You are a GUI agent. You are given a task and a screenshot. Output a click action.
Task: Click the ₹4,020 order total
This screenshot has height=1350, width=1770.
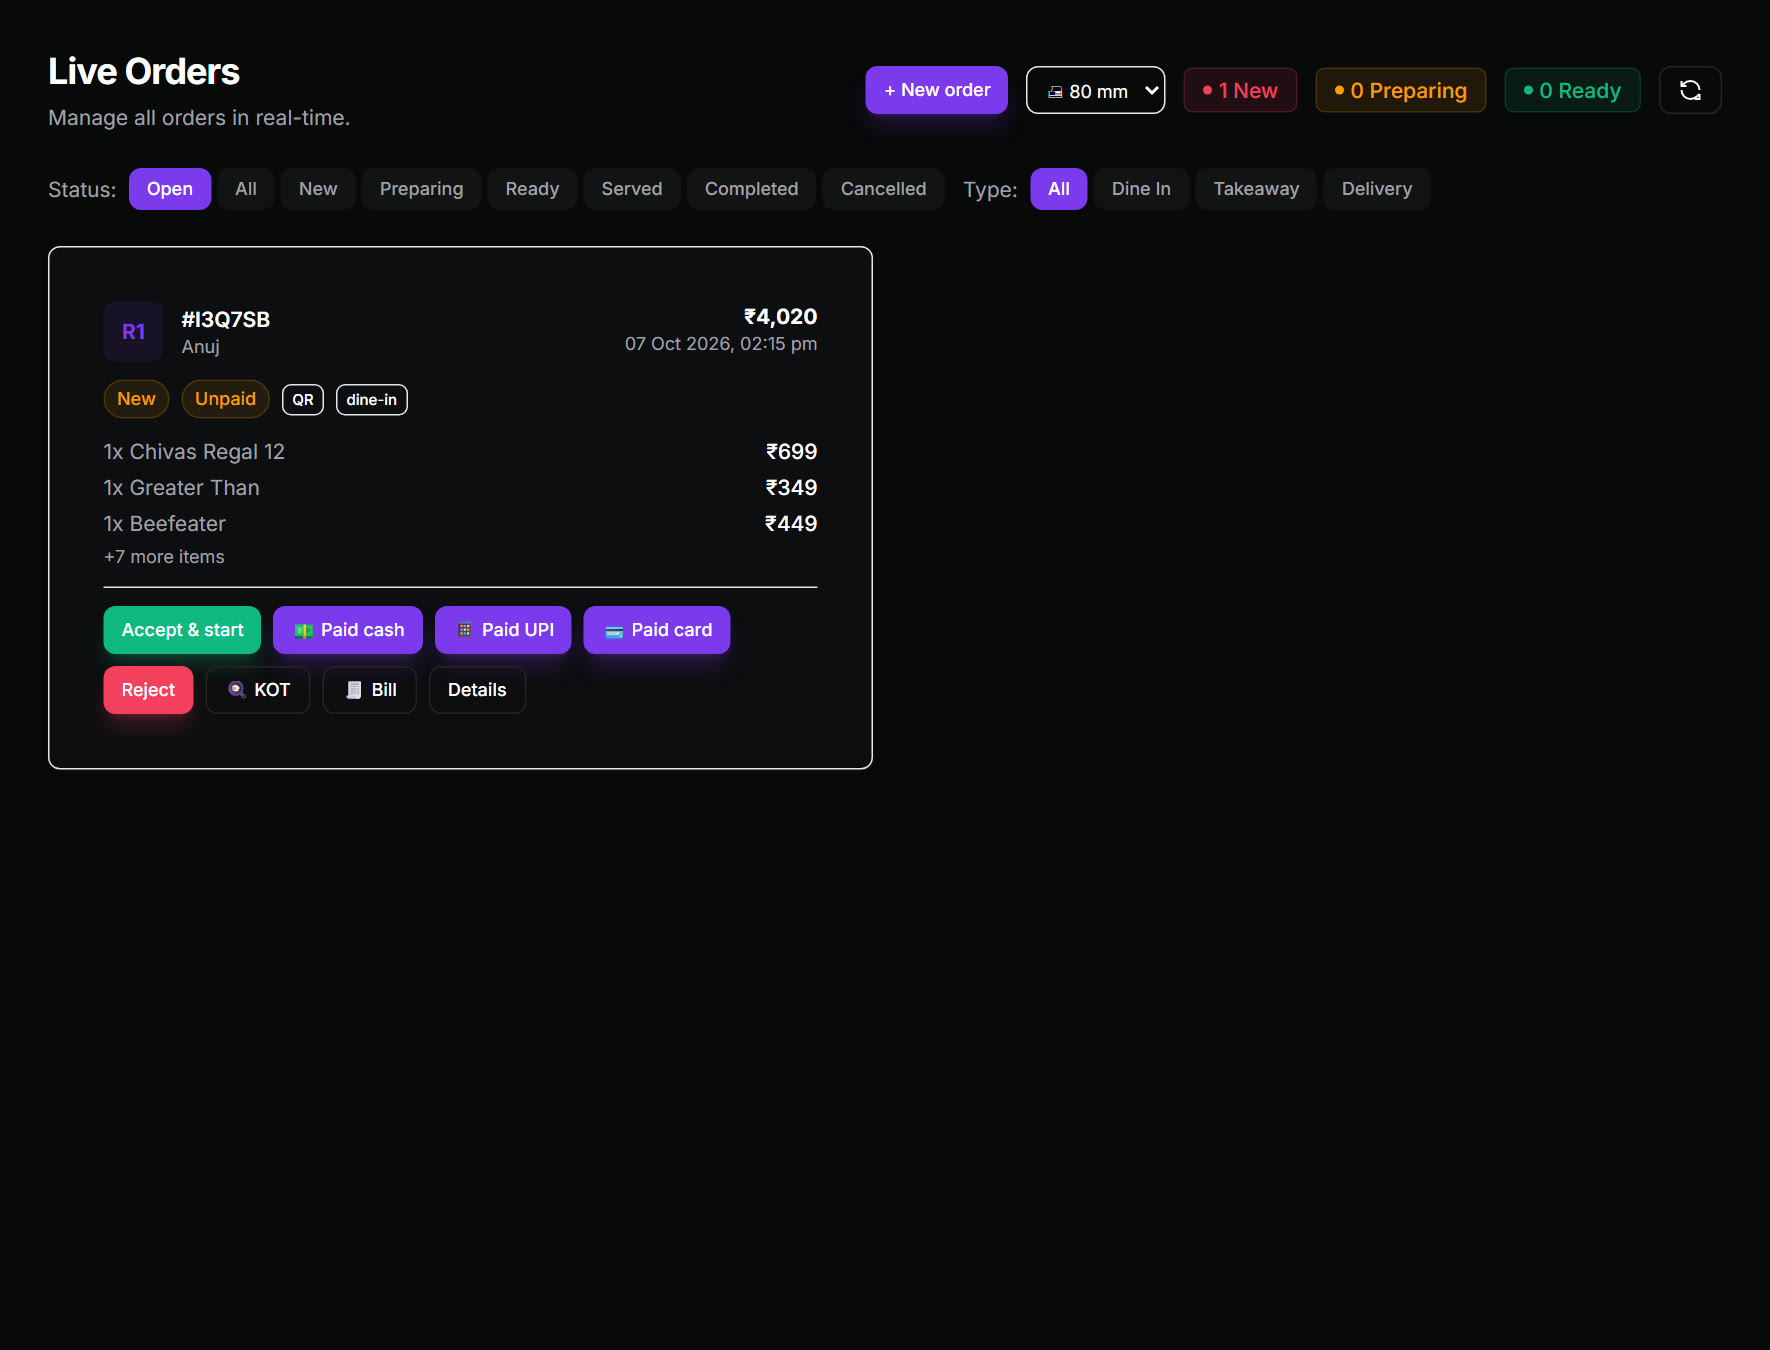coord(780,317)
